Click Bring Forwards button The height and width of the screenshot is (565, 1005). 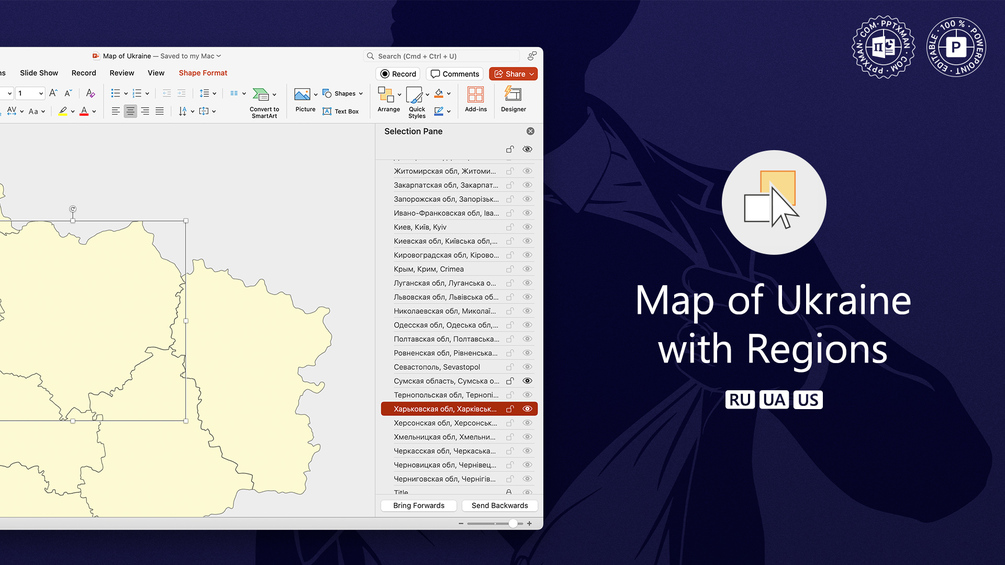(x=419, y=505)
